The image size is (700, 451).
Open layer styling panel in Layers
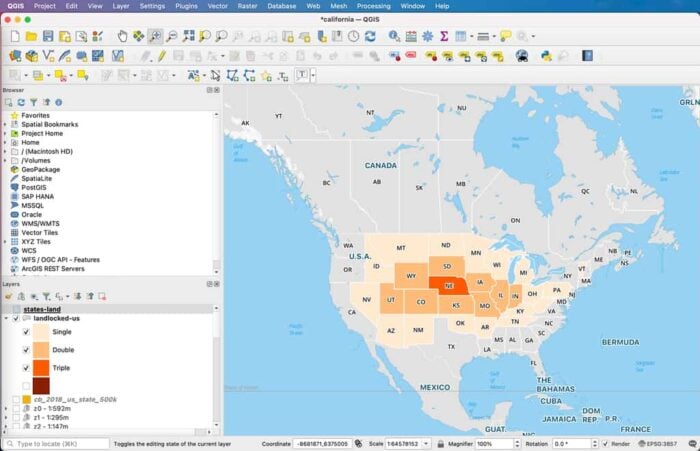tap(8, 296)
